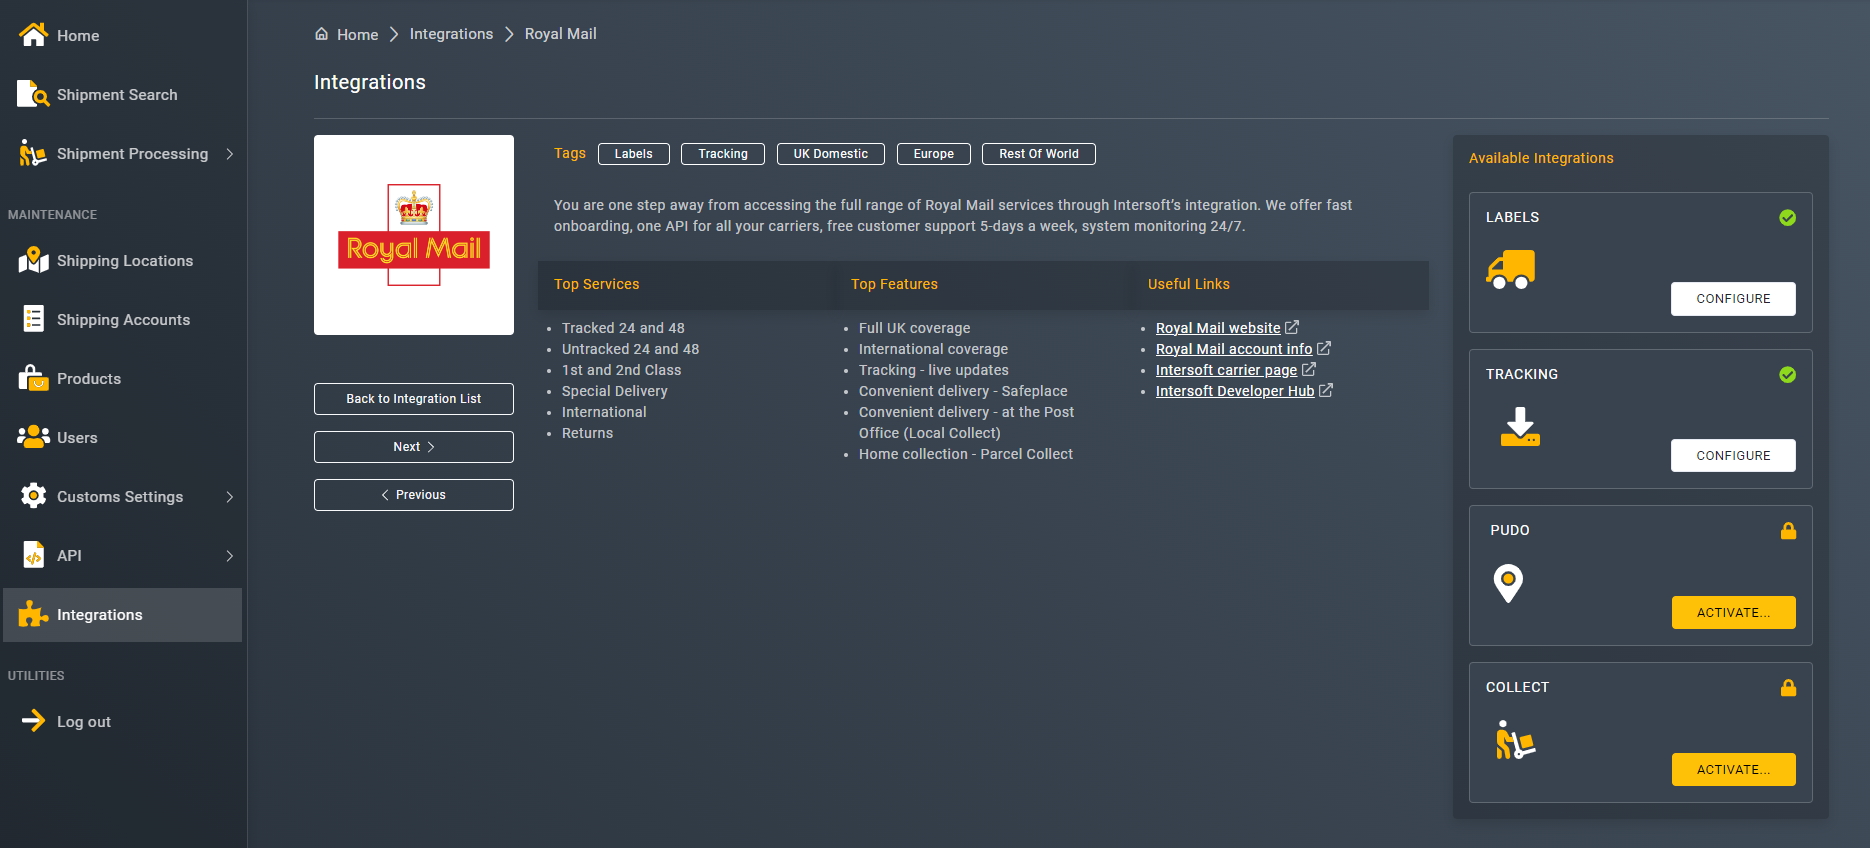Configure the Tracking integration
The width and height of the screenshot is (1870, 848).
pyautogui.click(x=1733, y=456)
